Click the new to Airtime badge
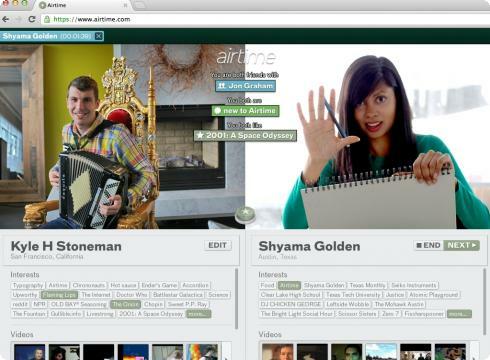Viewport: 490px width, 360px height. coord(245,111)
